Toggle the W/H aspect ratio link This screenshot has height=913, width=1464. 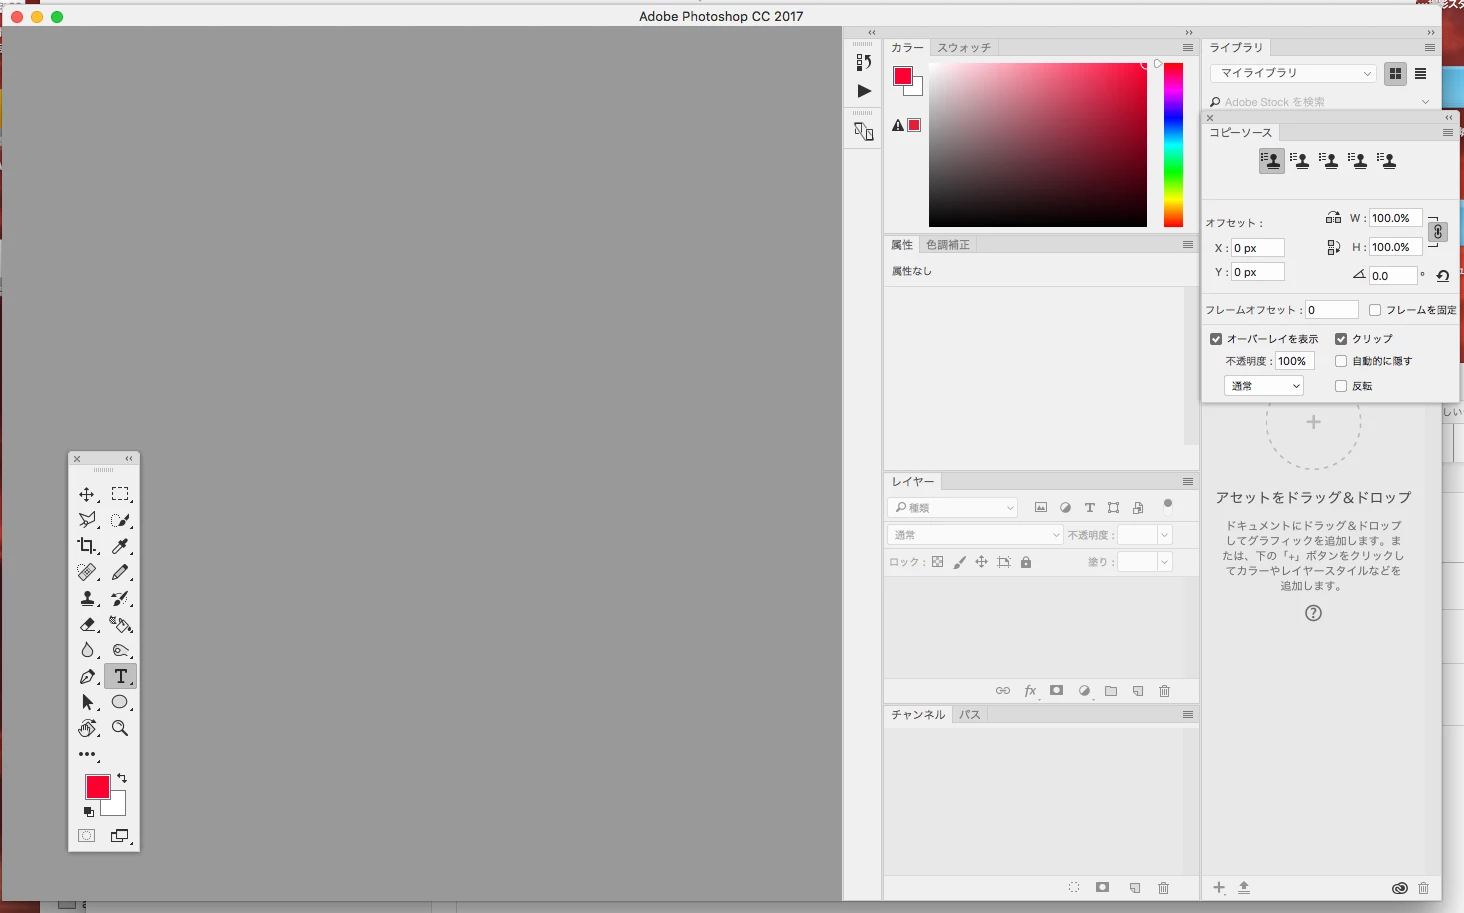(1437, 232)
